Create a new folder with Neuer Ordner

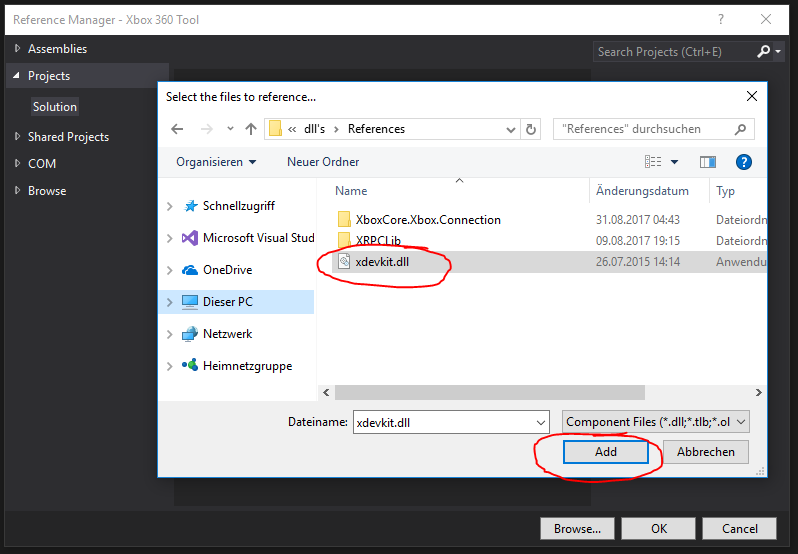(323, 162)
